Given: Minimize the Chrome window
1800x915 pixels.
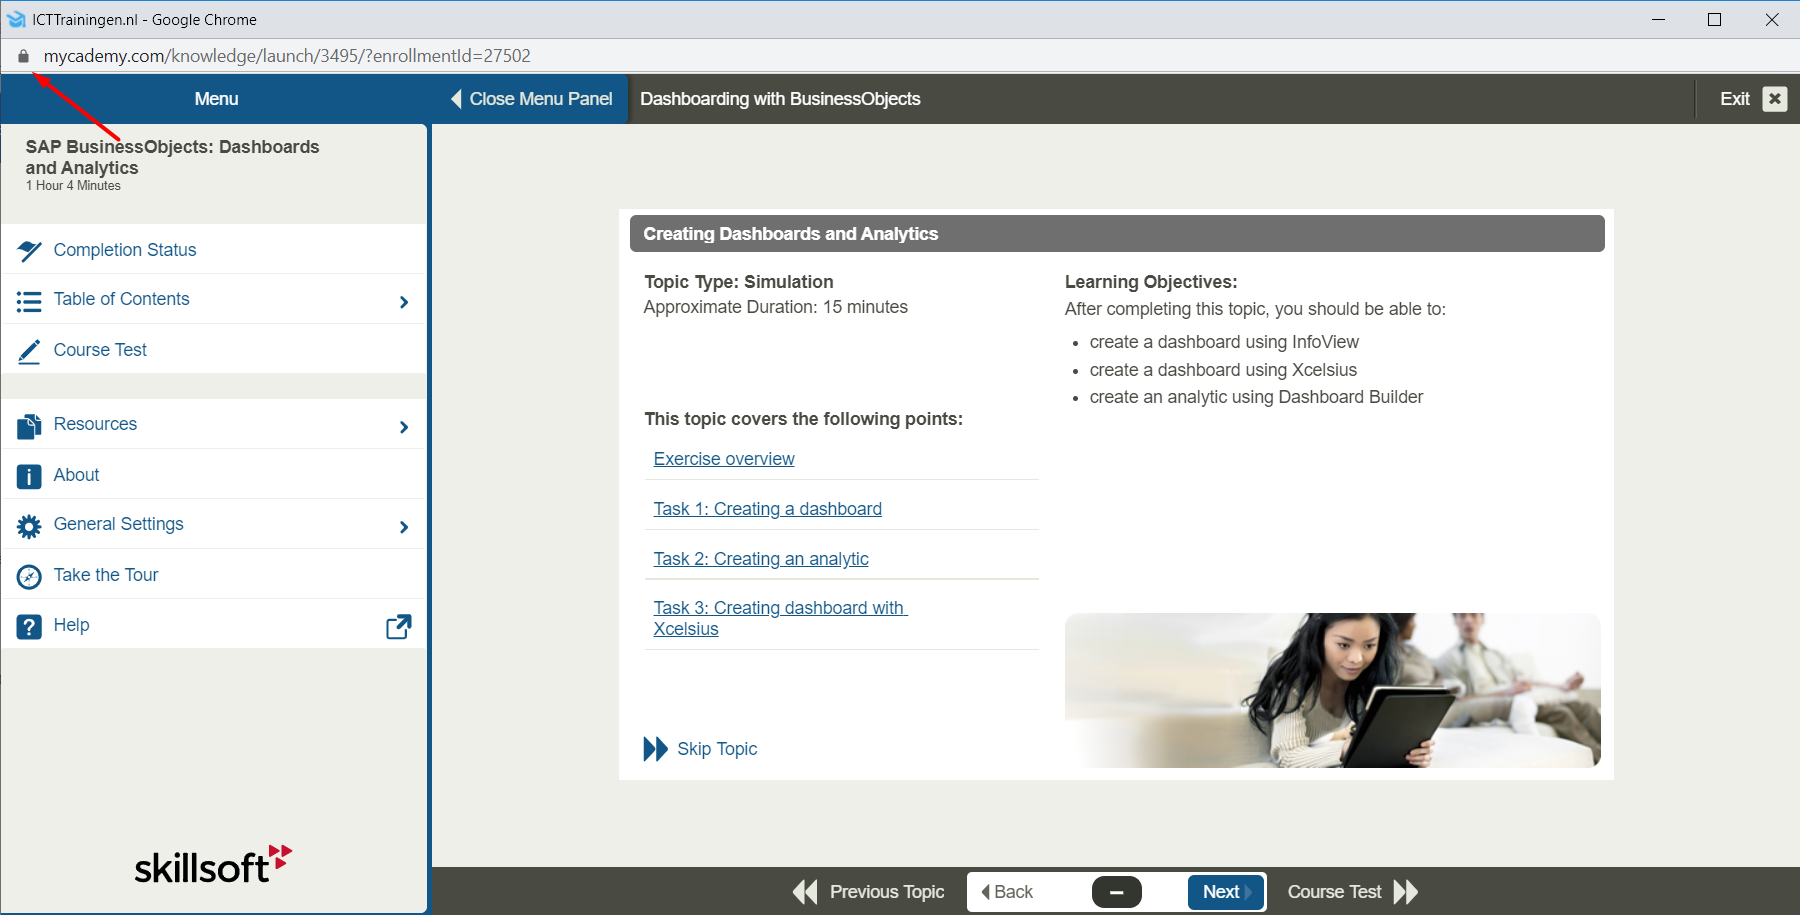Looking at the screenshot, I should click(1658, 19).
